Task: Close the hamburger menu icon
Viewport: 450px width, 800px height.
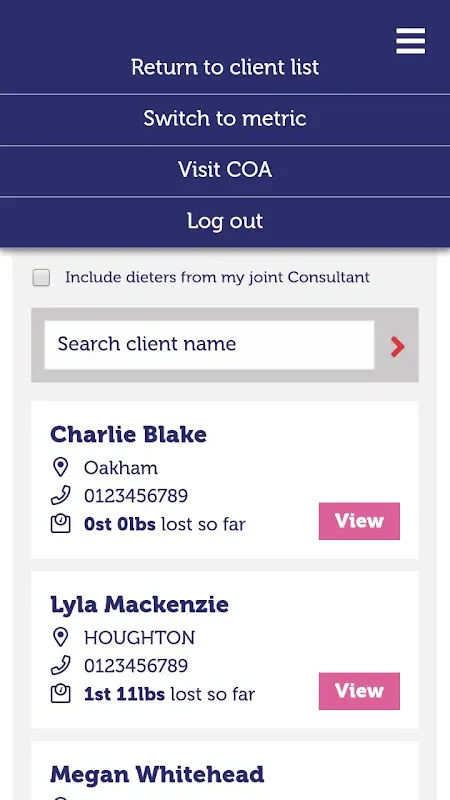Action: point(410,41)
